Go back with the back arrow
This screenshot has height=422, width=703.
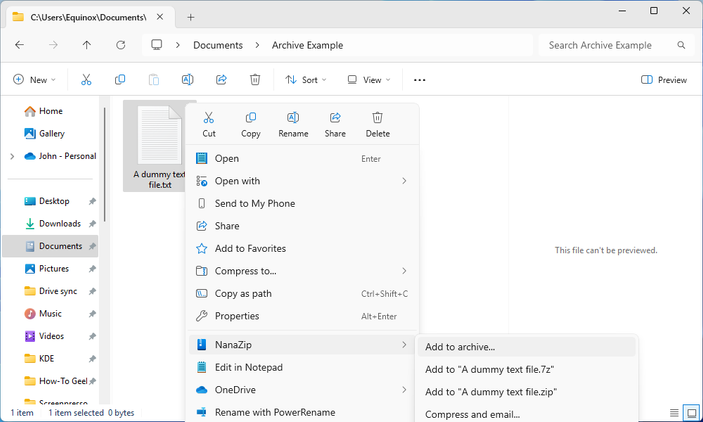[19, 45]
